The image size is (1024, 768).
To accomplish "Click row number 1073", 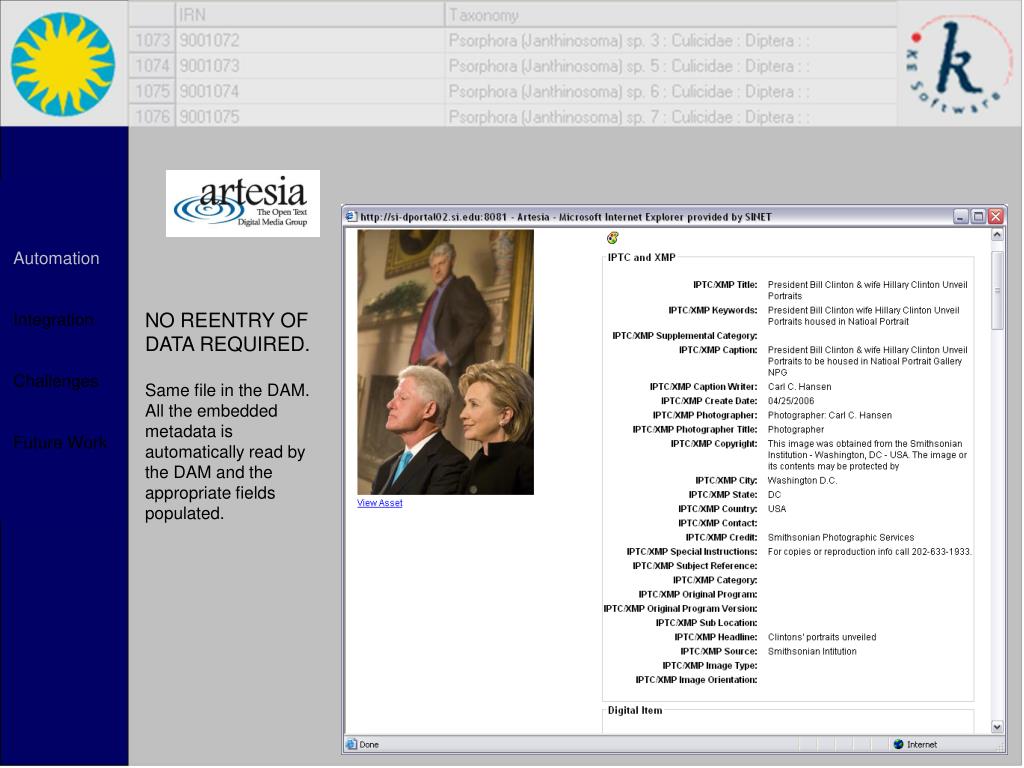I will tap(152, 40).
